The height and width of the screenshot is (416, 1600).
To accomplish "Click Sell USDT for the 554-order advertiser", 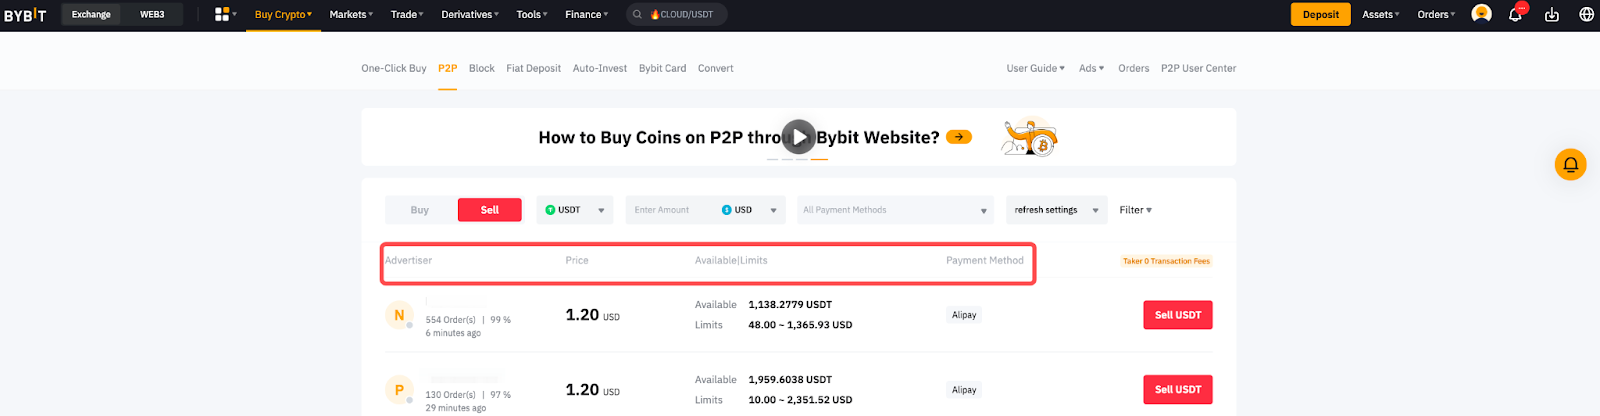I will coord(1177,315).
